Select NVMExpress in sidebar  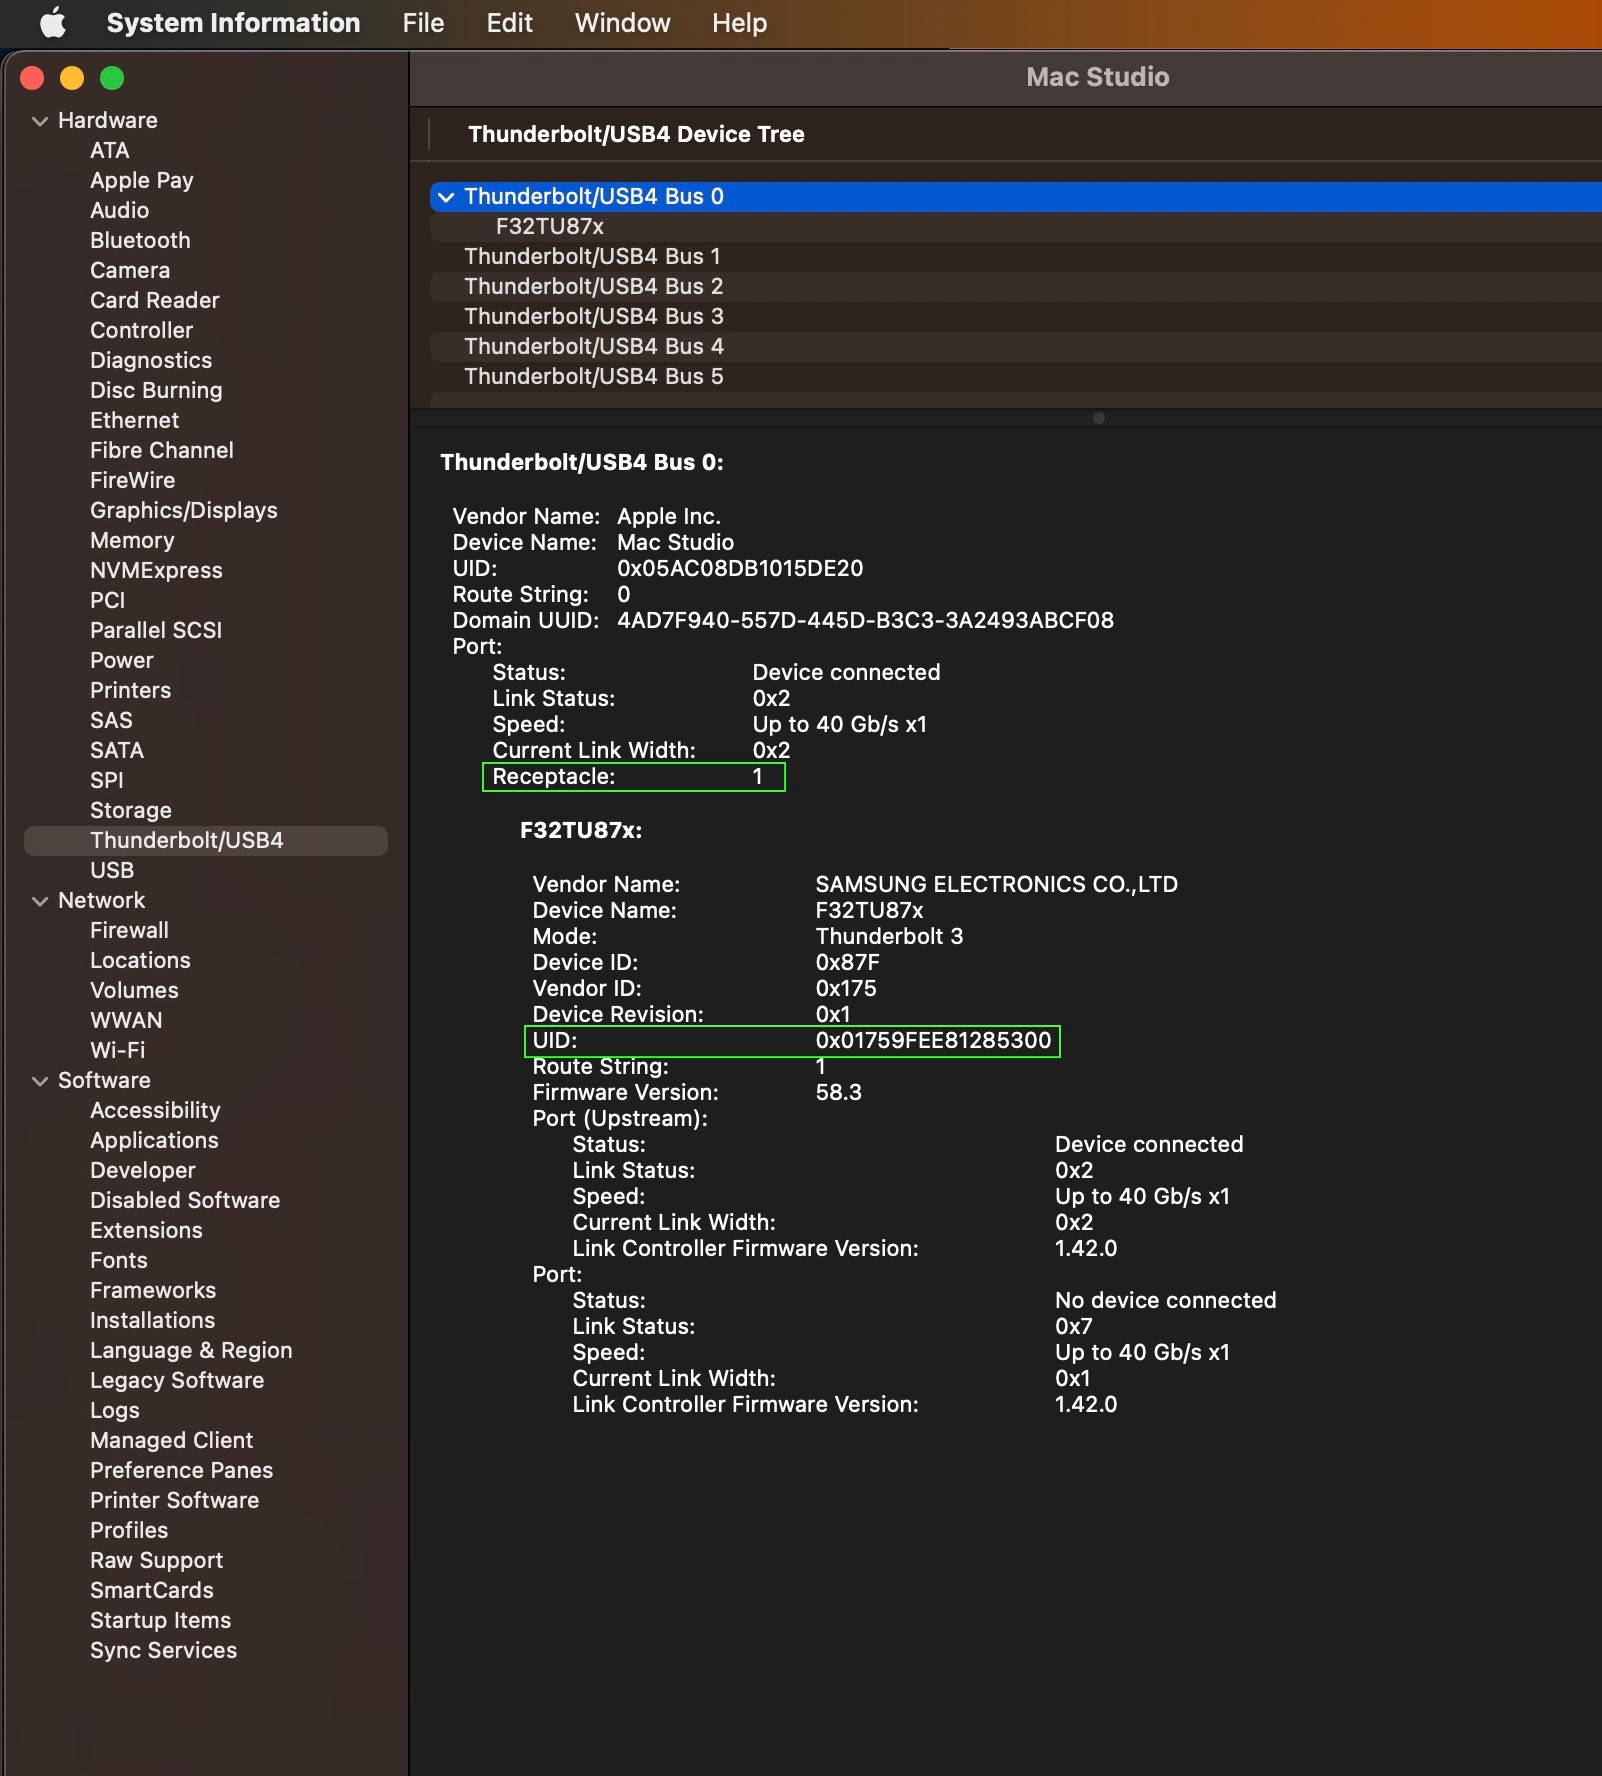156,570
